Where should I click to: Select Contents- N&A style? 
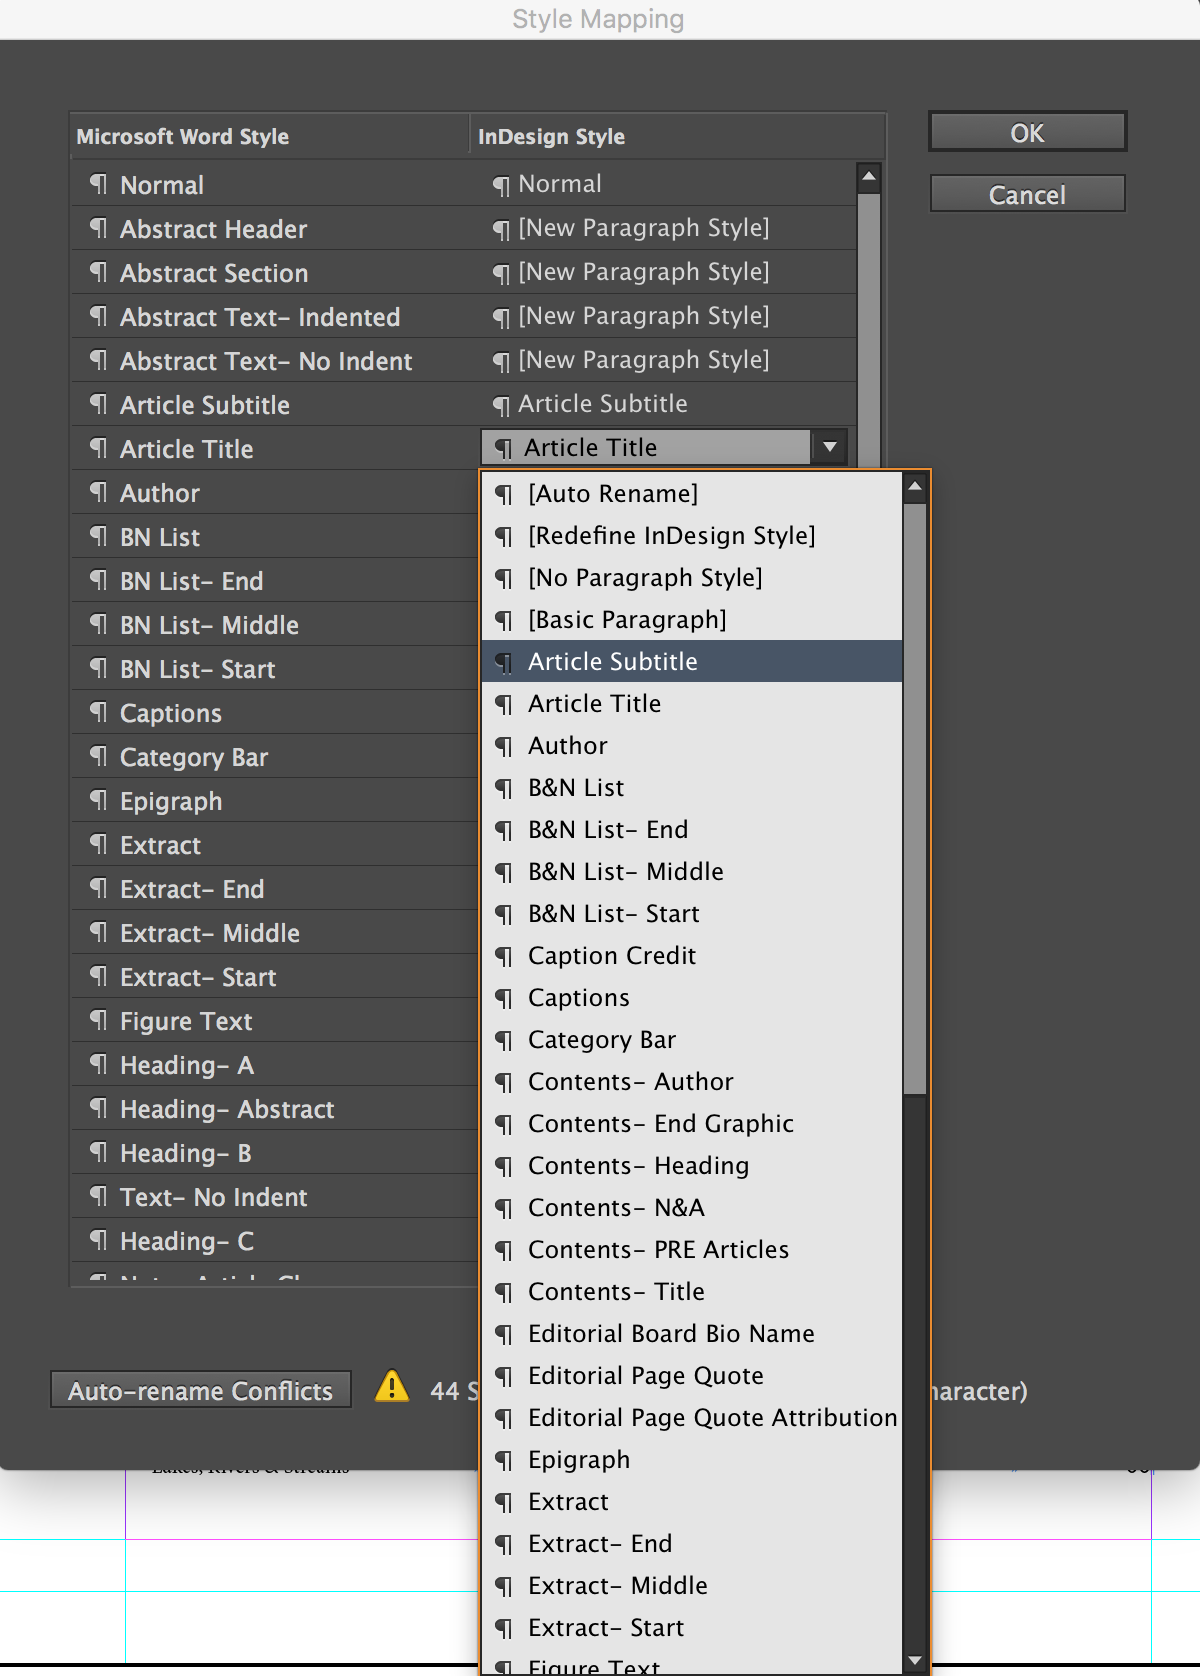click(x=692, y=1207)
